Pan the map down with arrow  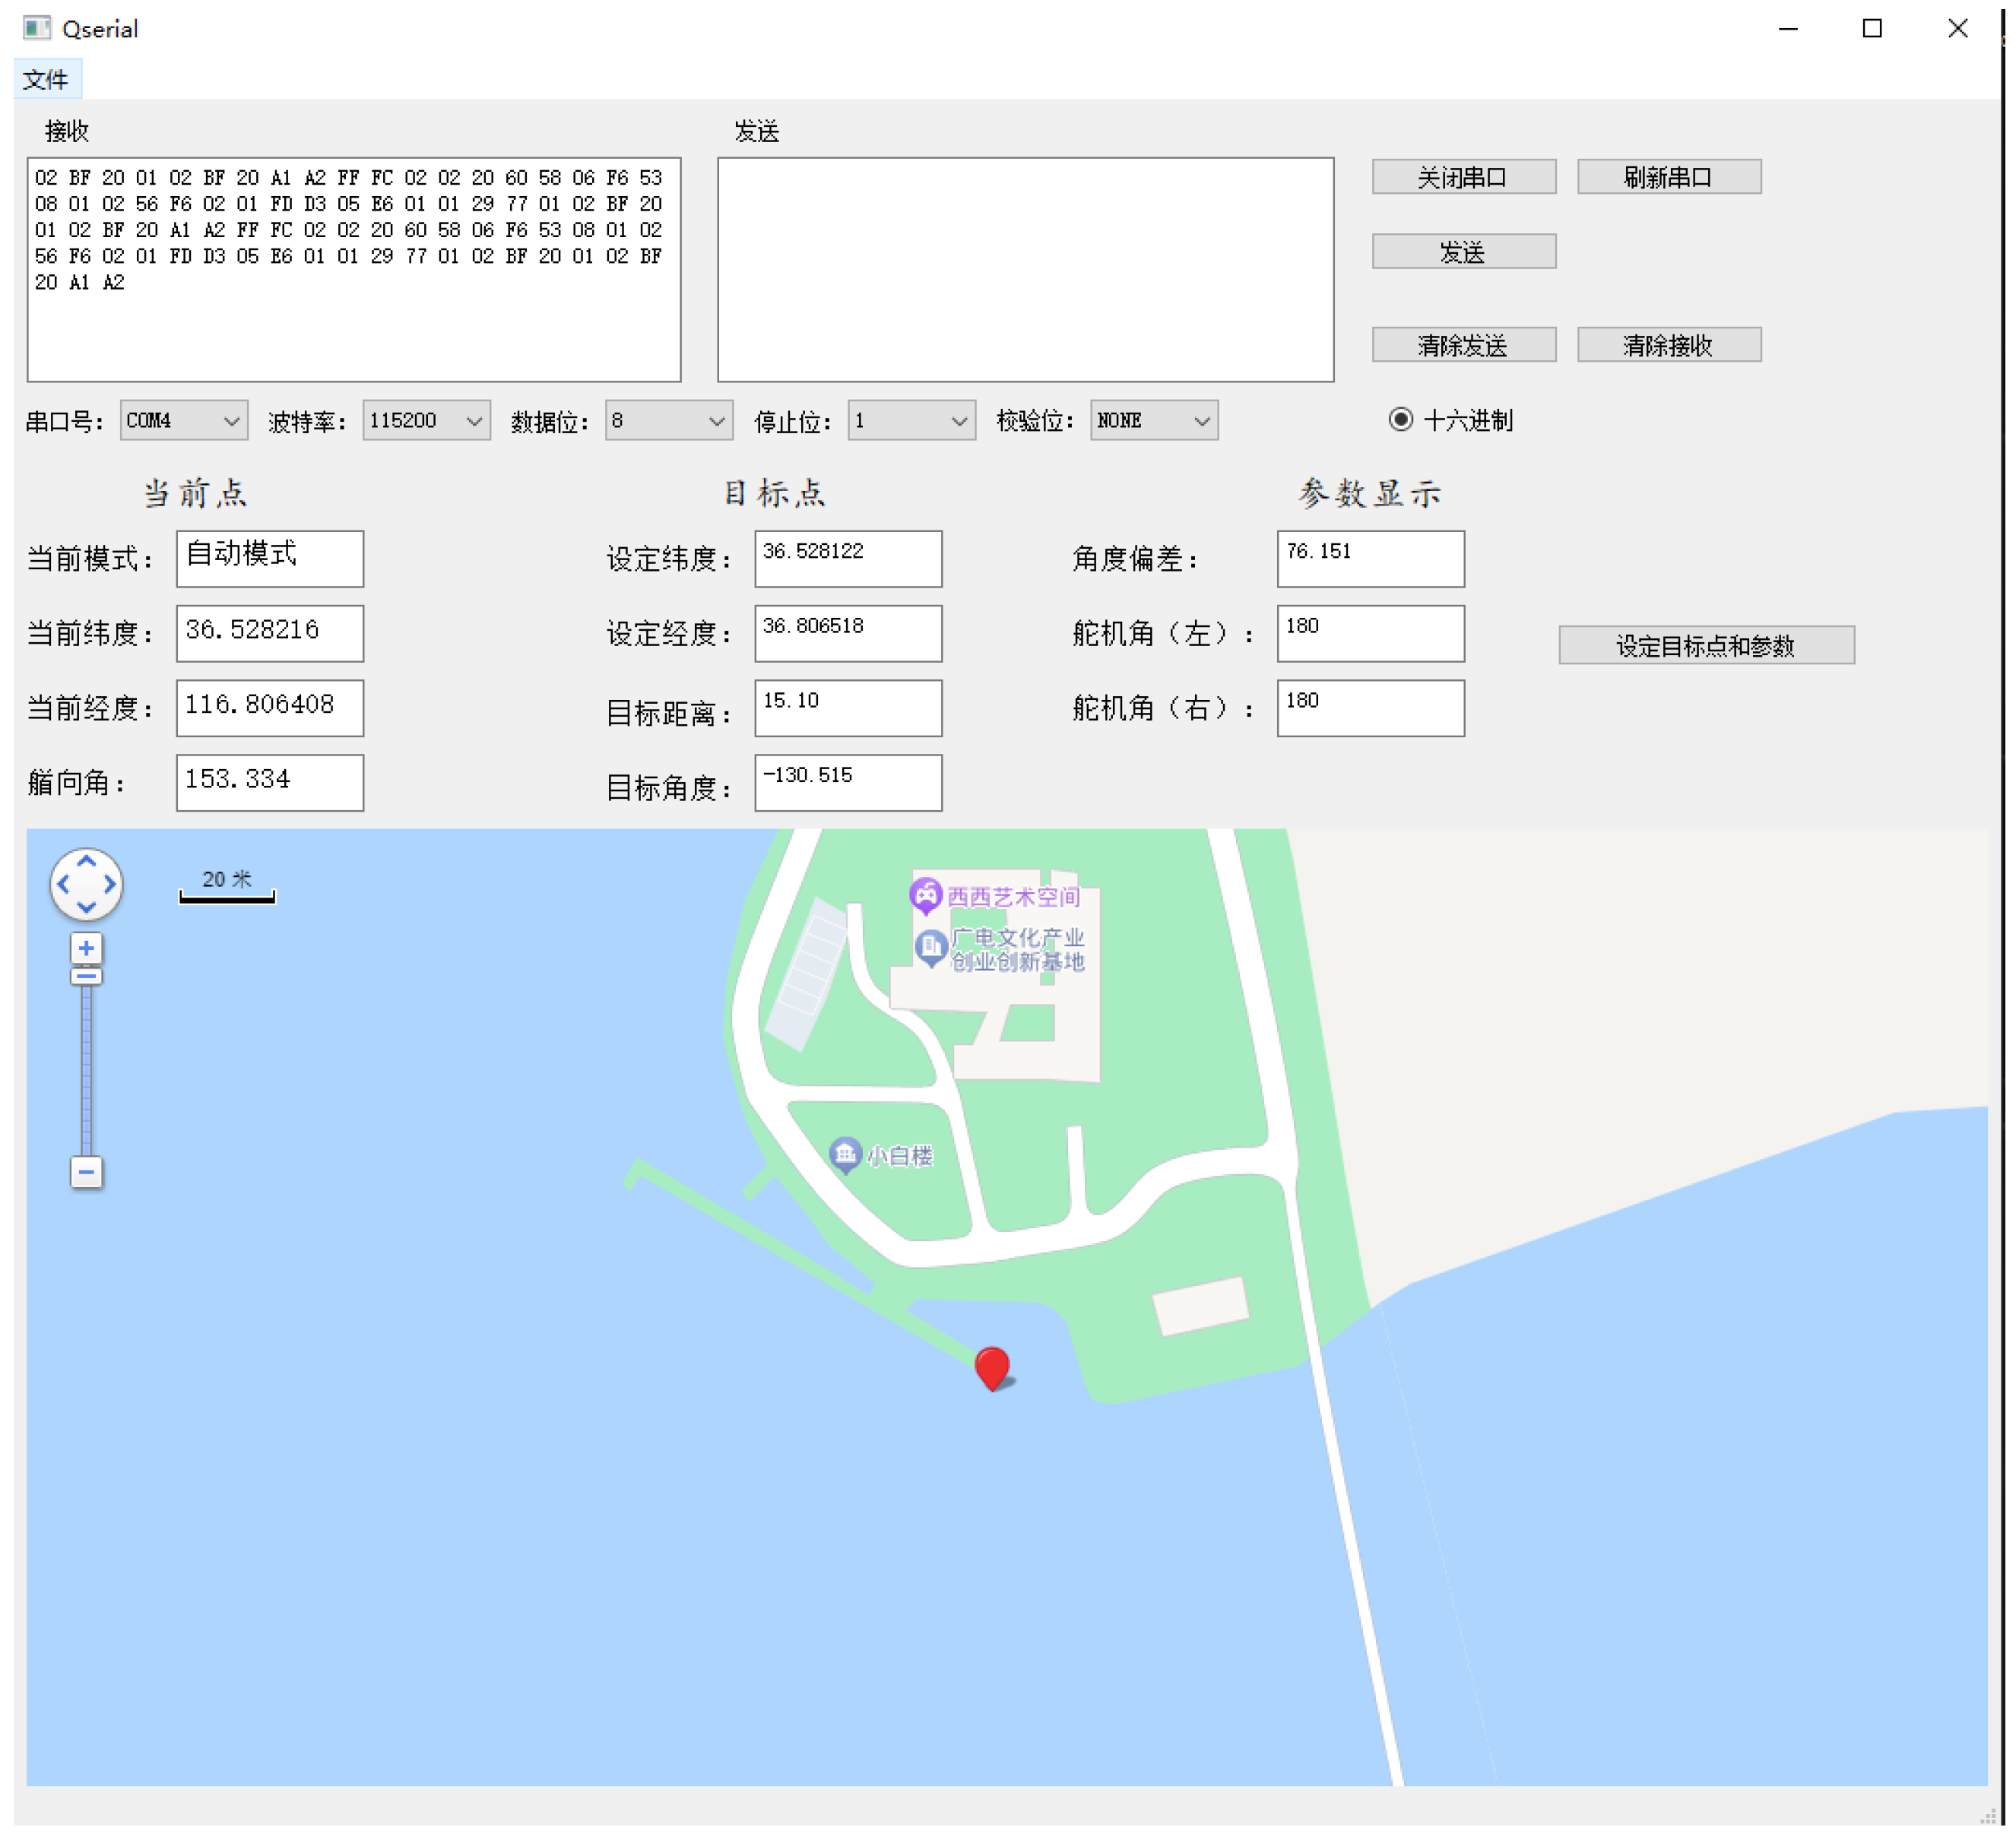[86, 908]
